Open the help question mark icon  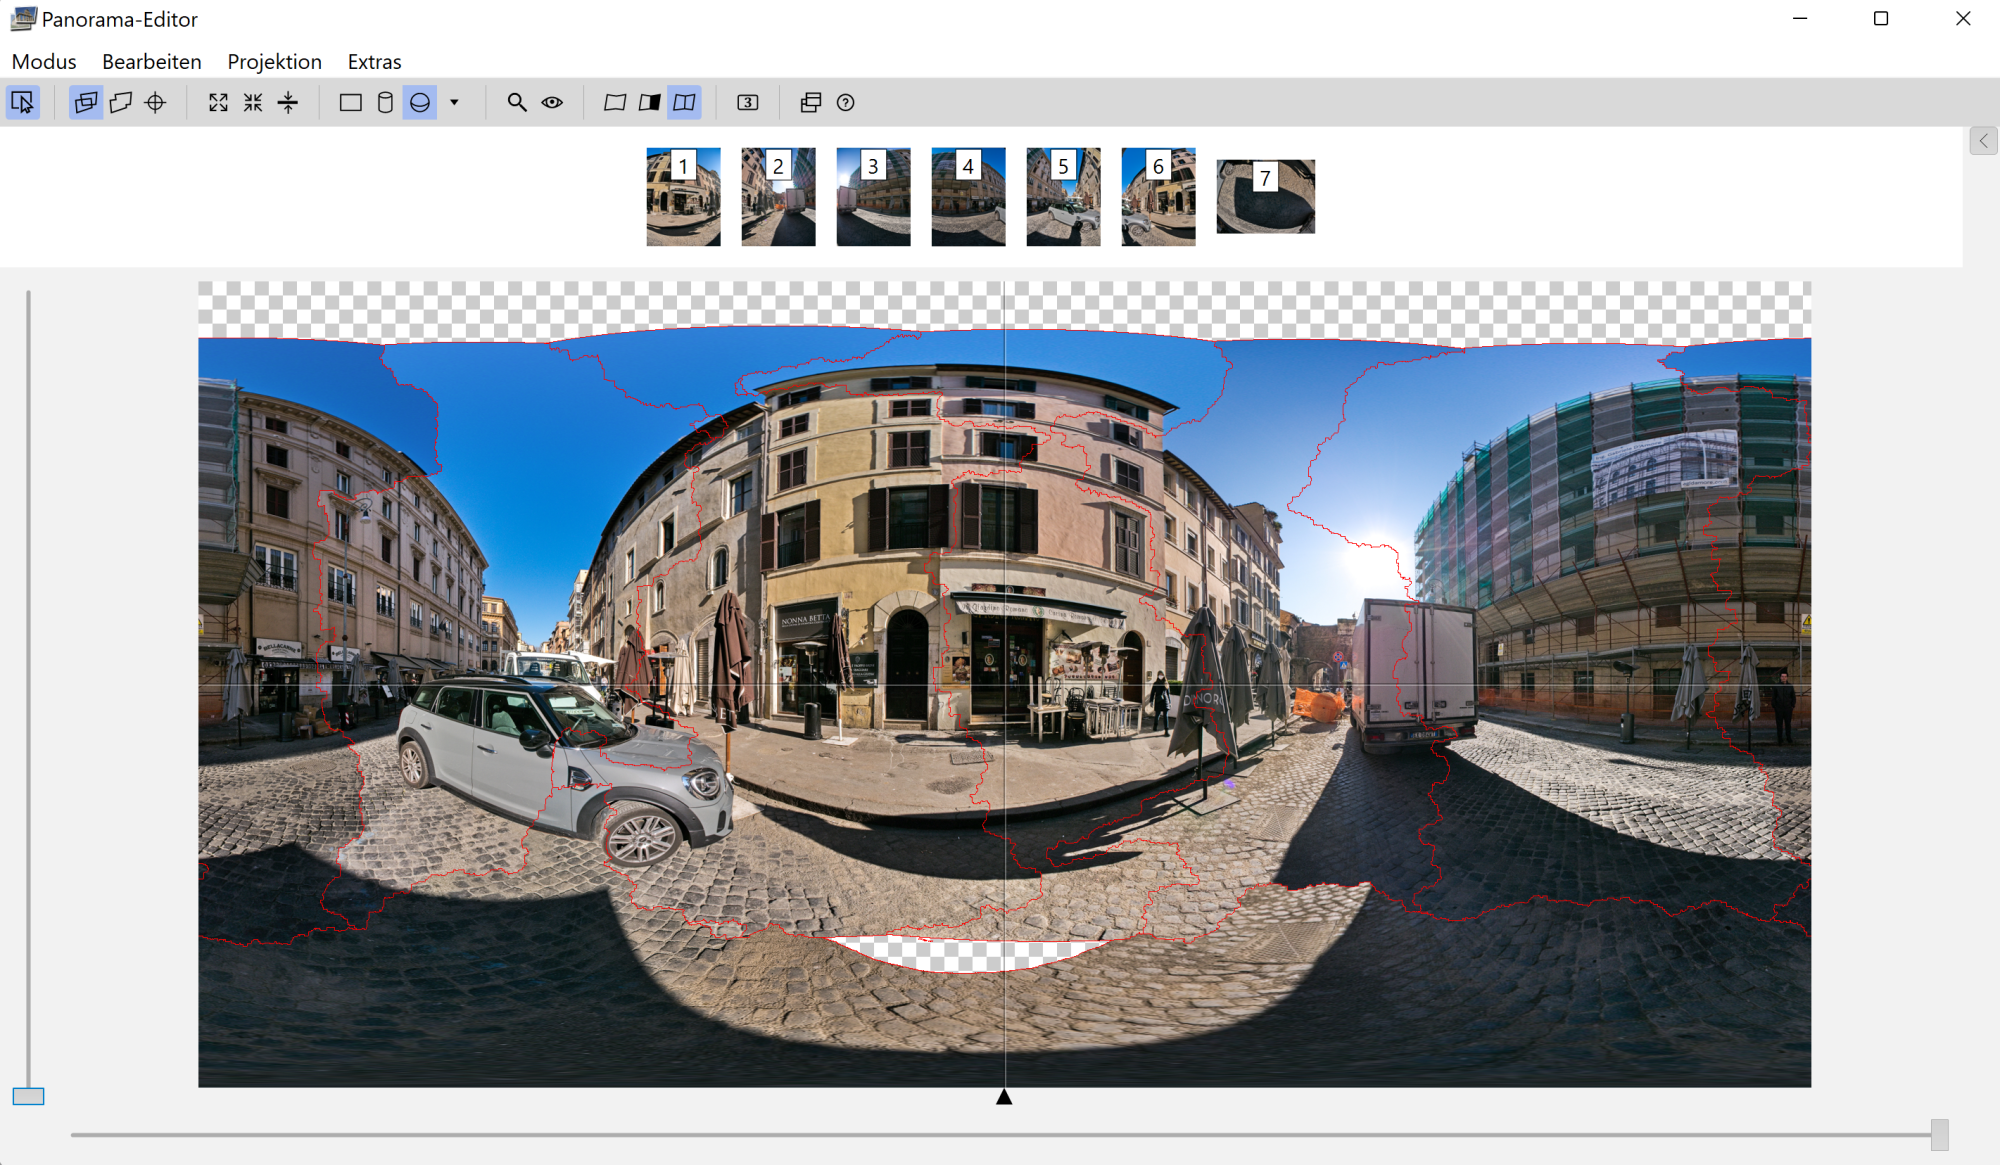[846, 102]
